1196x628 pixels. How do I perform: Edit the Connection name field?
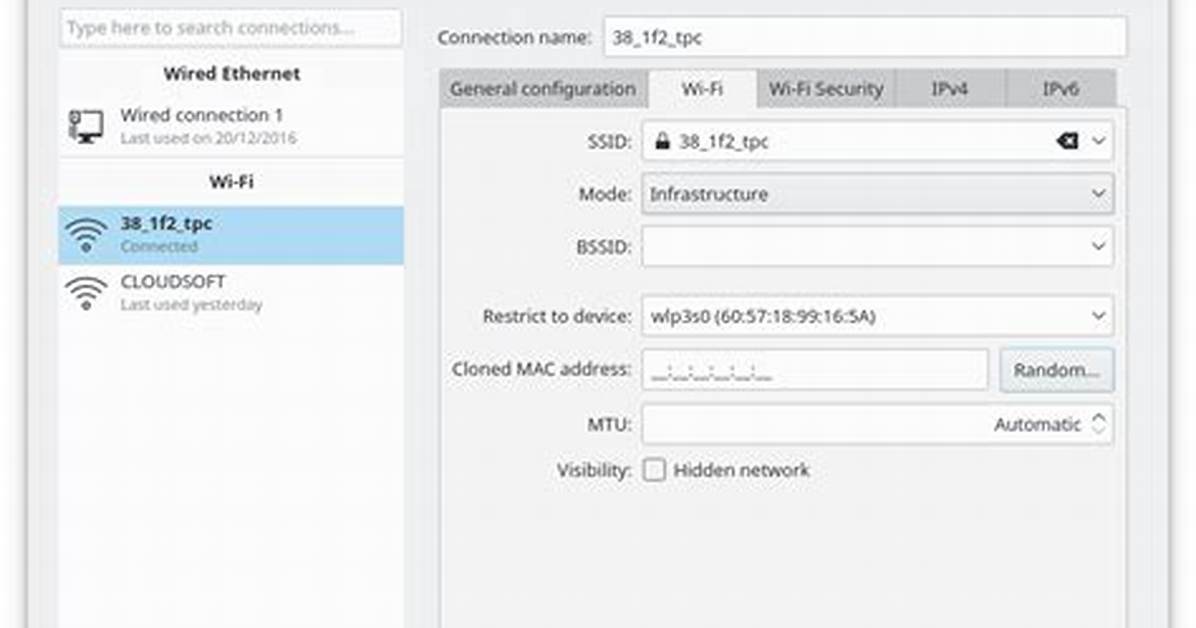pos(865,37)
